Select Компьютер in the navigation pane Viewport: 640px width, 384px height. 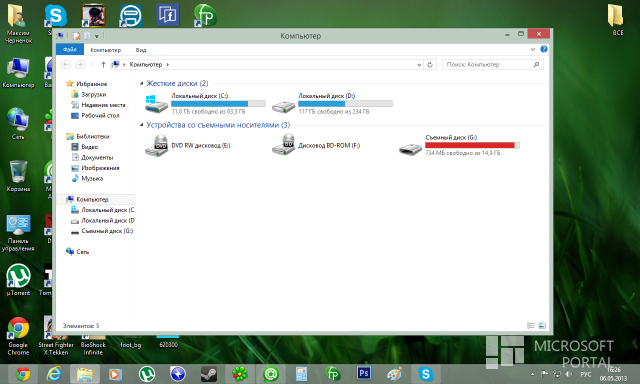[92, 199]
